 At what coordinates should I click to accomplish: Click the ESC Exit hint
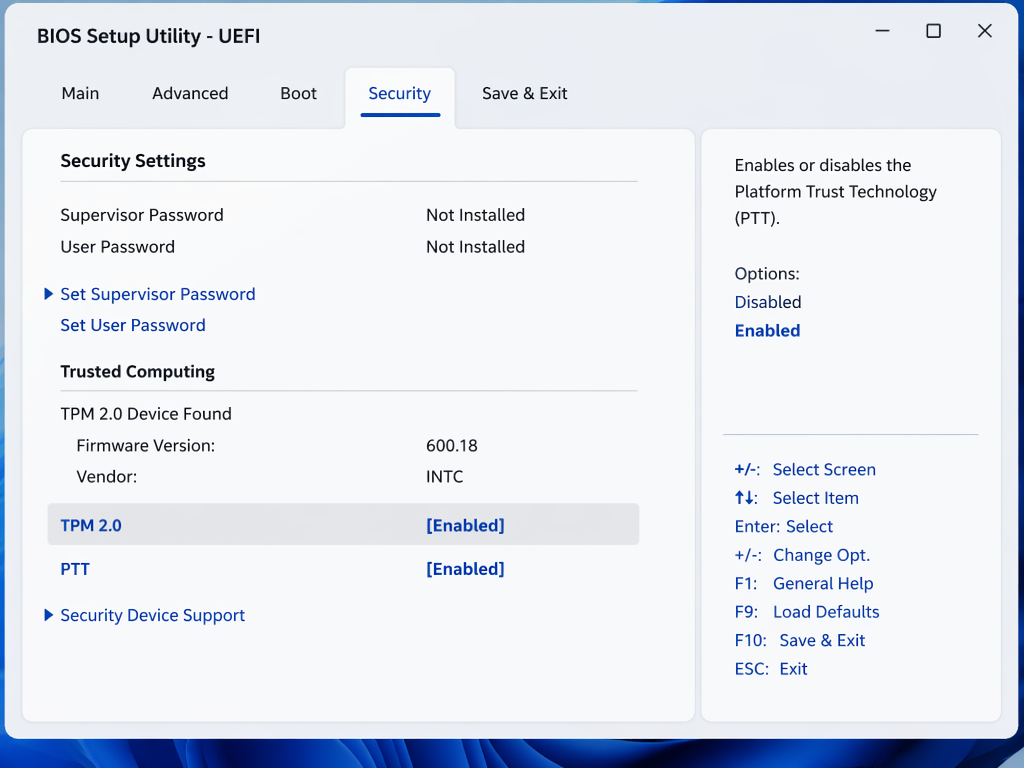771,669
